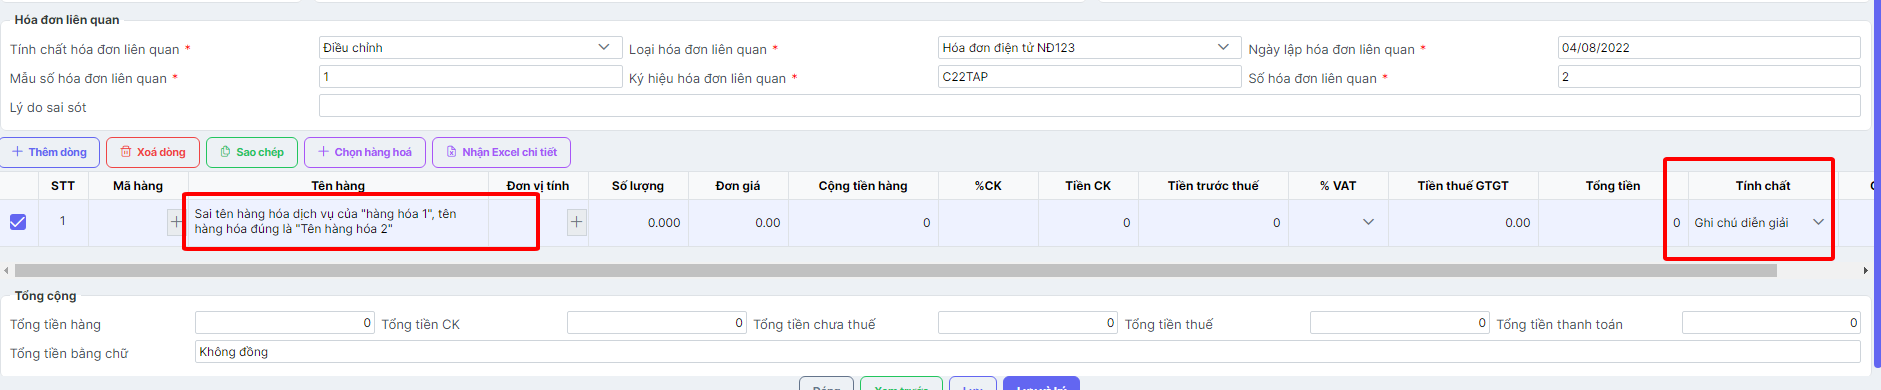Click the Đơn giá cell in row 1
This screenshot has height=390, width=1881.
tap(738, 222)
